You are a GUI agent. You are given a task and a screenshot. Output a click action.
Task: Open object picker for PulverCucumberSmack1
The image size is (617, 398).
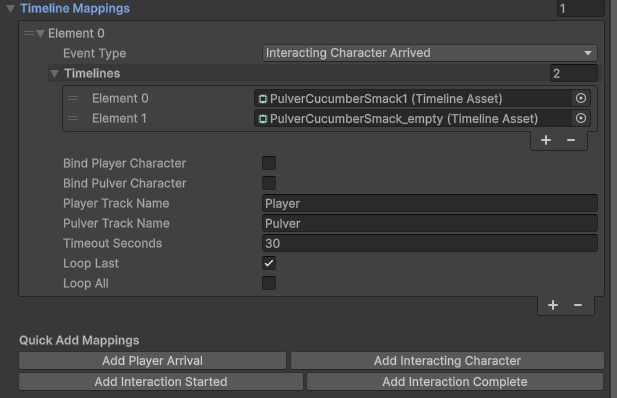coord(581,98)
